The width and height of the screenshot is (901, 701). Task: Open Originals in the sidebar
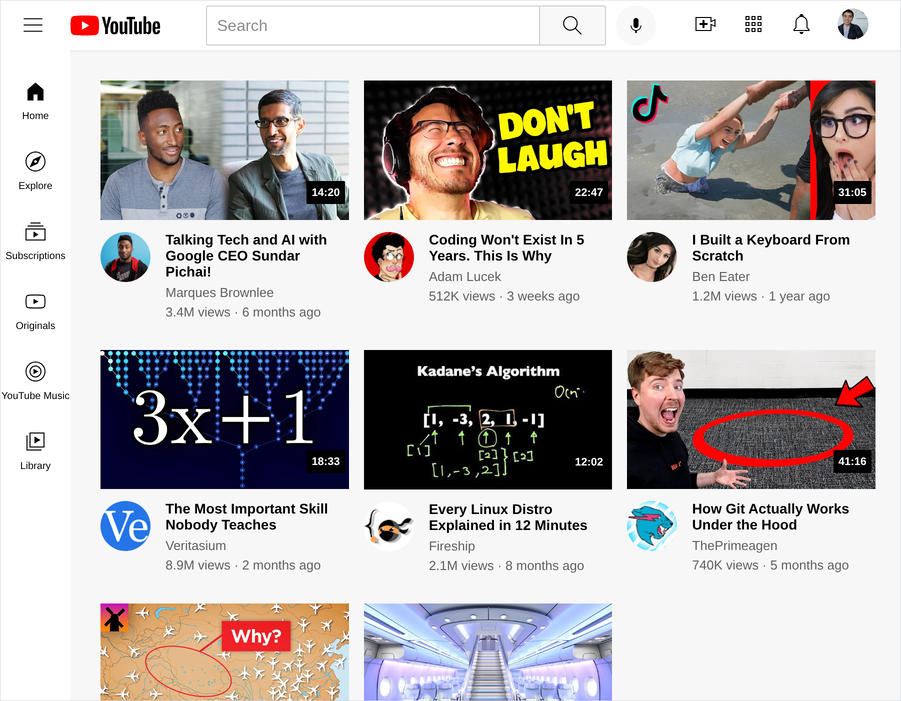tap(35, 311)
